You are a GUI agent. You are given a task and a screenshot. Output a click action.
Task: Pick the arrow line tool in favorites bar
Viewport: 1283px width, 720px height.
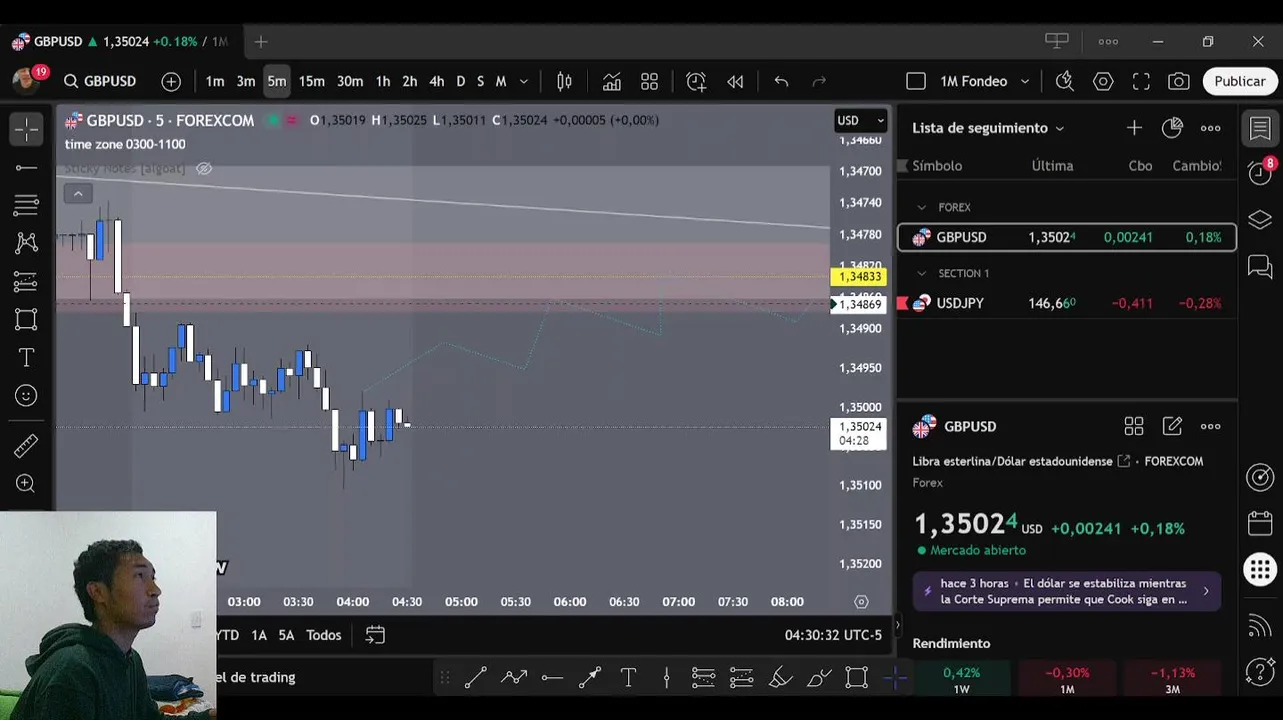(x=590, y=678)
